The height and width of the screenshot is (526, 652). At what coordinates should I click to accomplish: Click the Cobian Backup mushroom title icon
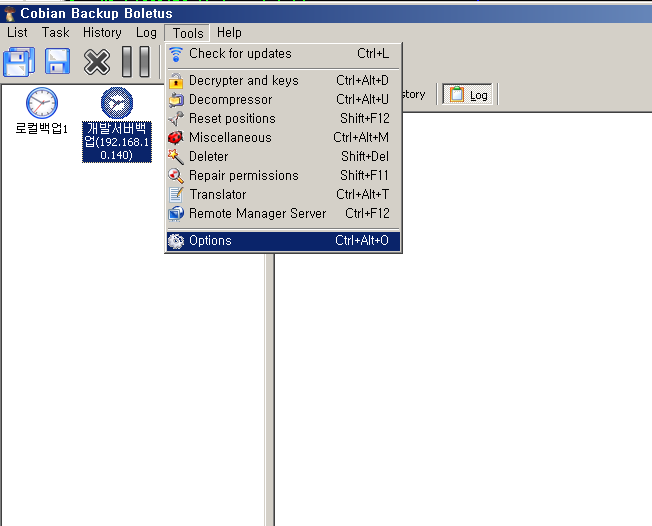point(9,14)
